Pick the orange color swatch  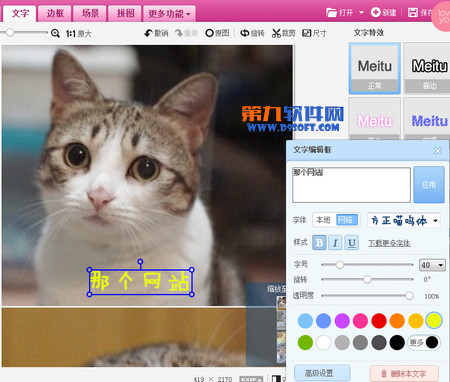pos(397,321)
